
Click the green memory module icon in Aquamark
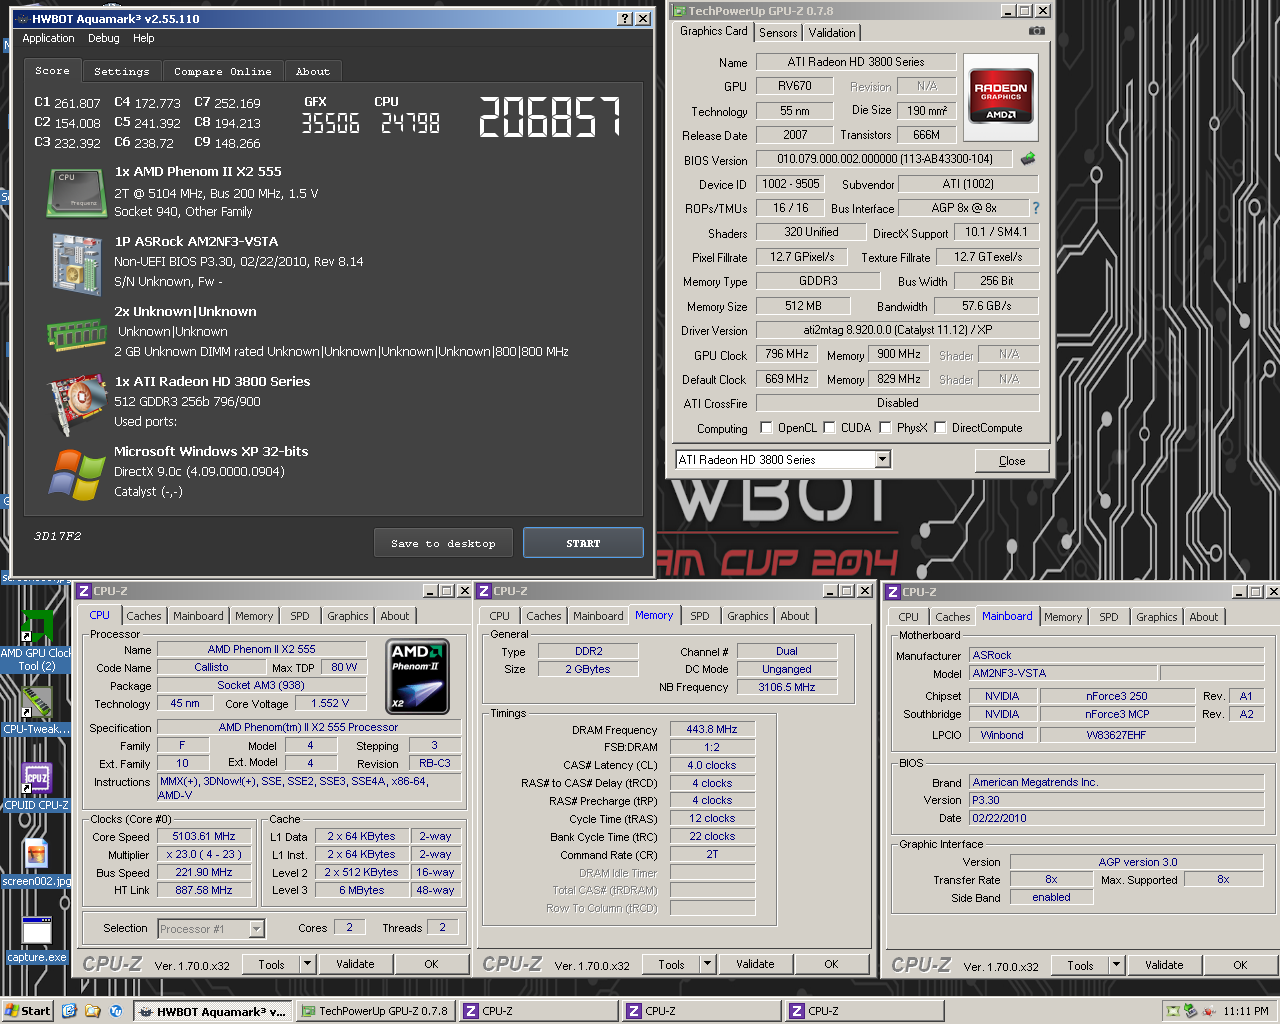point(76,334)
